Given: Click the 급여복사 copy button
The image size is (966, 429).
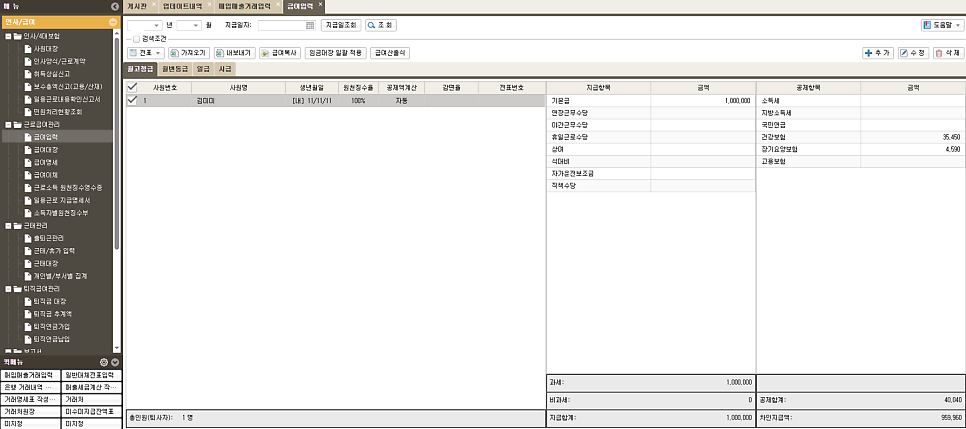Looking at the screenshot, I should pos(280,53).
